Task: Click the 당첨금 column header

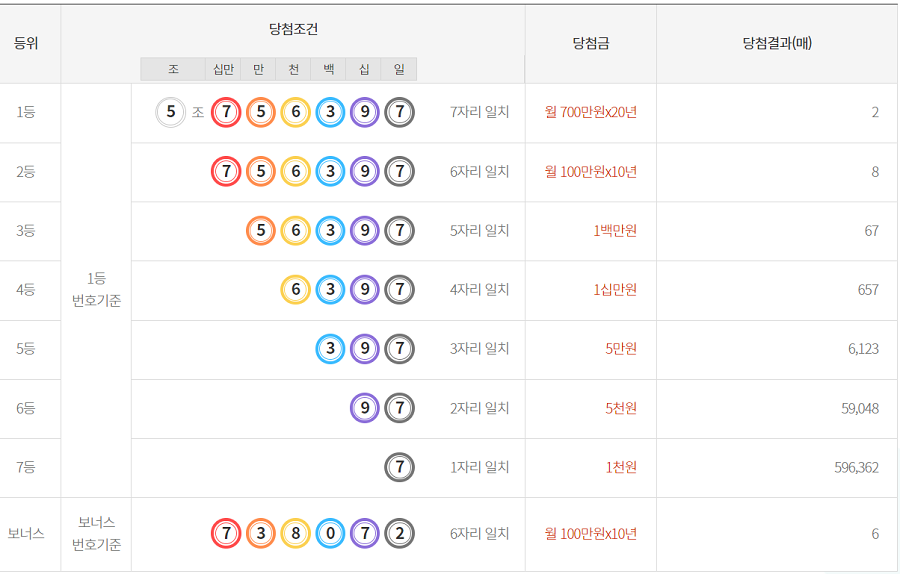Action: click(590, 43)
